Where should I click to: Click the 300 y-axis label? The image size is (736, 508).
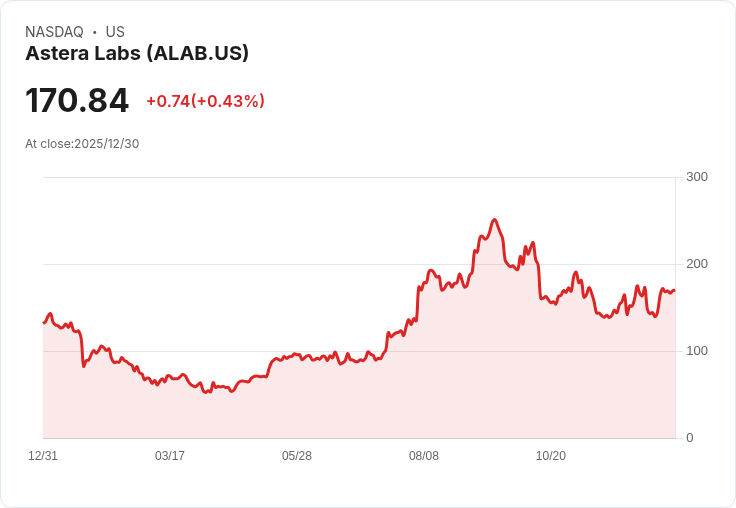click(697, 177)
